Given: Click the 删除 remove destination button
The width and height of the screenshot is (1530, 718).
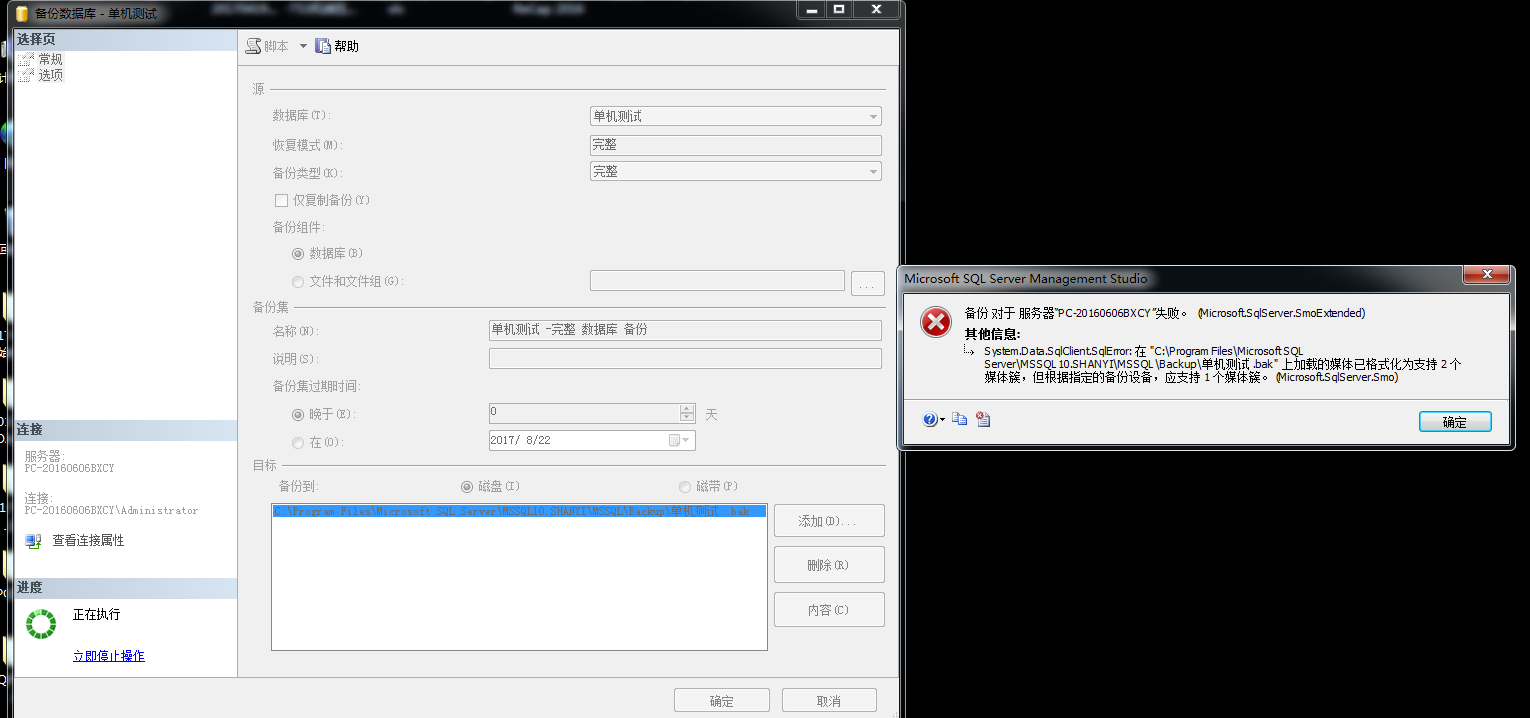Looking at the screenshot, I should point(829,565).
